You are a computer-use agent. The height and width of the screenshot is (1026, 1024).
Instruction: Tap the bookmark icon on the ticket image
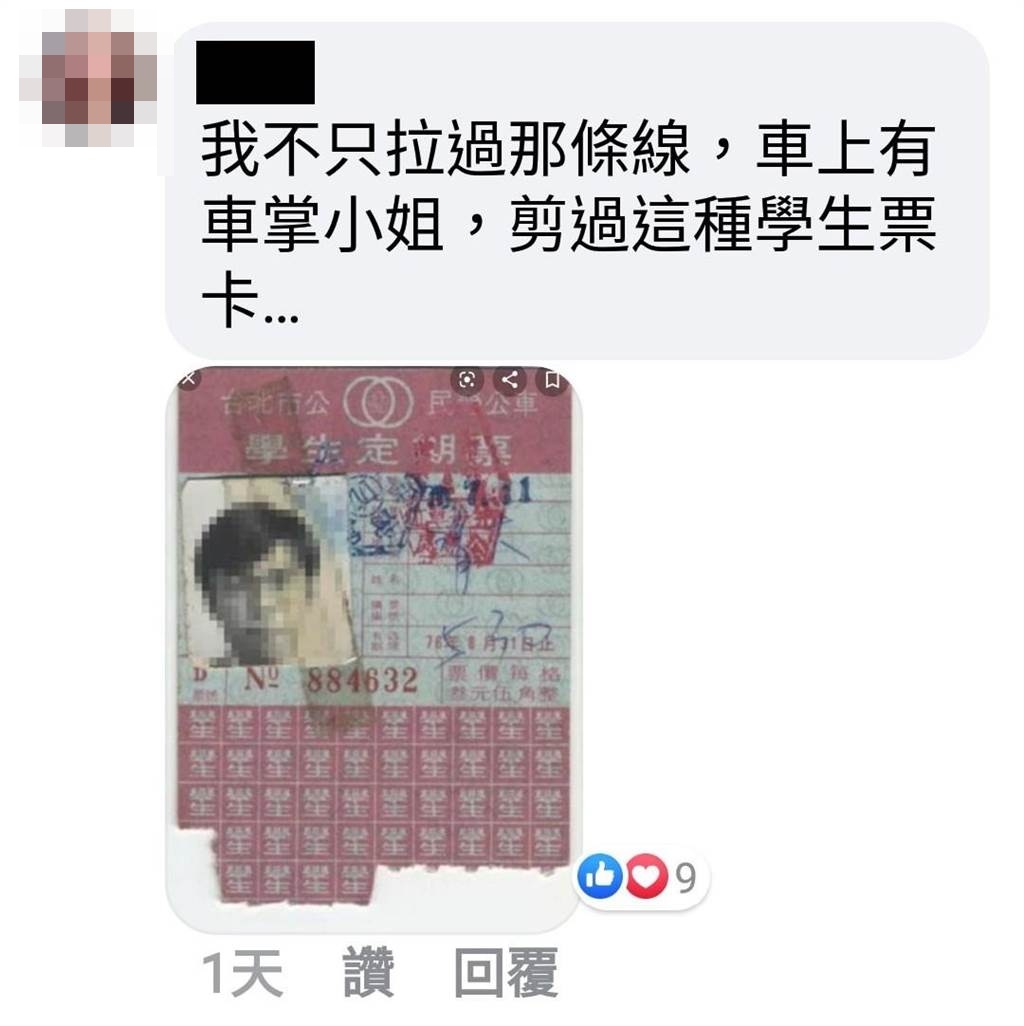tap(552, 380)
